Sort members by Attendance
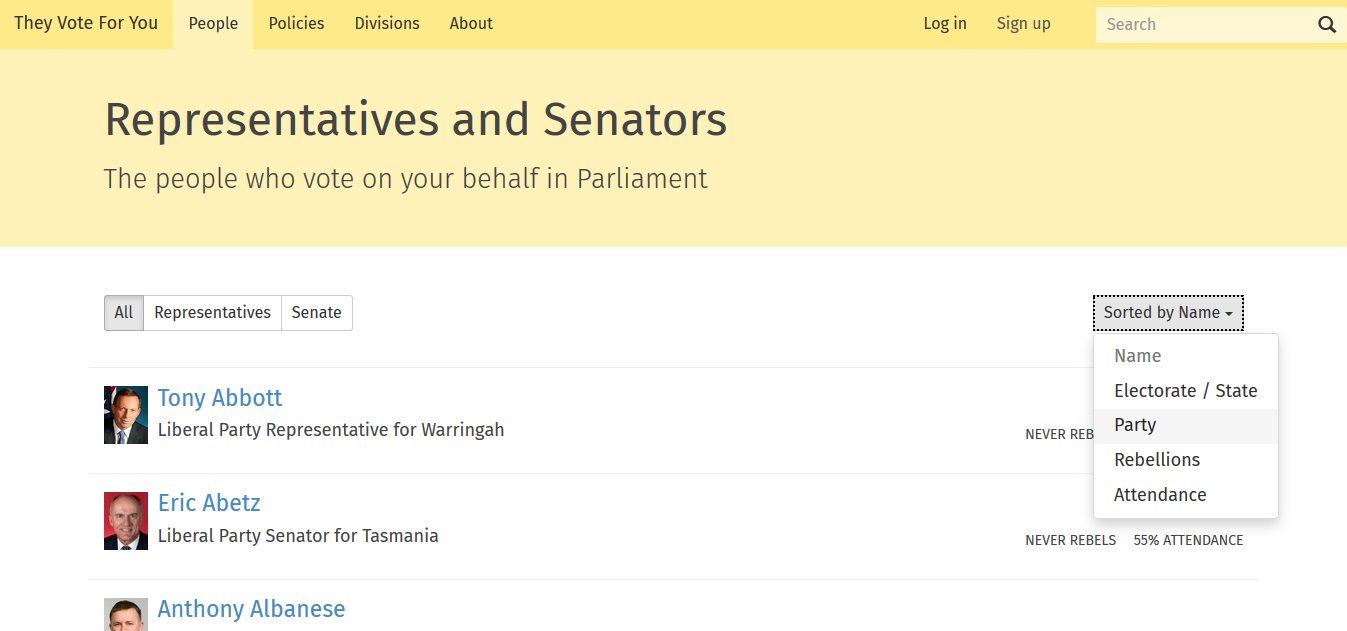Screen dimensions: 1347x631 pyautogui.click(x=1186, y=495)
